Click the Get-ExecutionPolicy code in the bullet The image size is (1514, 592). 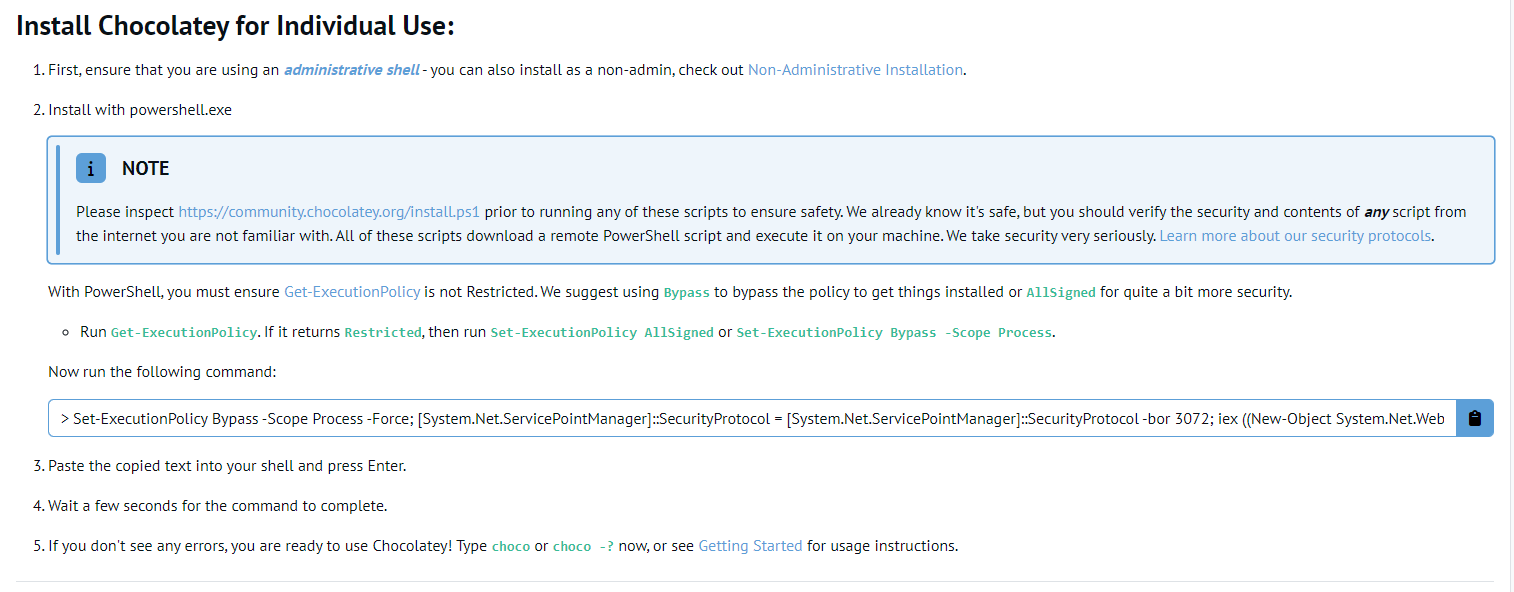coord(183,333)
